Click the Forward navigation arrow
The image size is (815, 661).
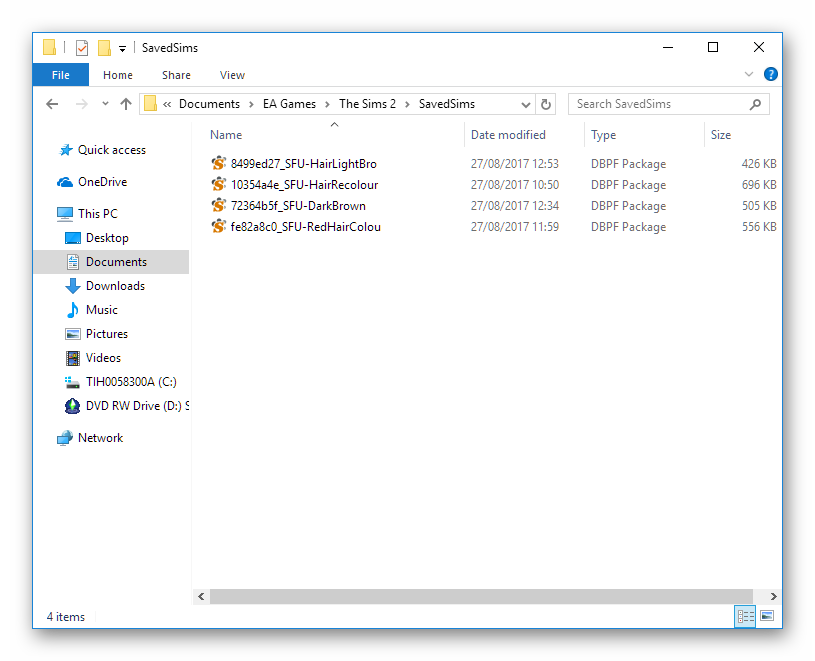tap(82, 104)
